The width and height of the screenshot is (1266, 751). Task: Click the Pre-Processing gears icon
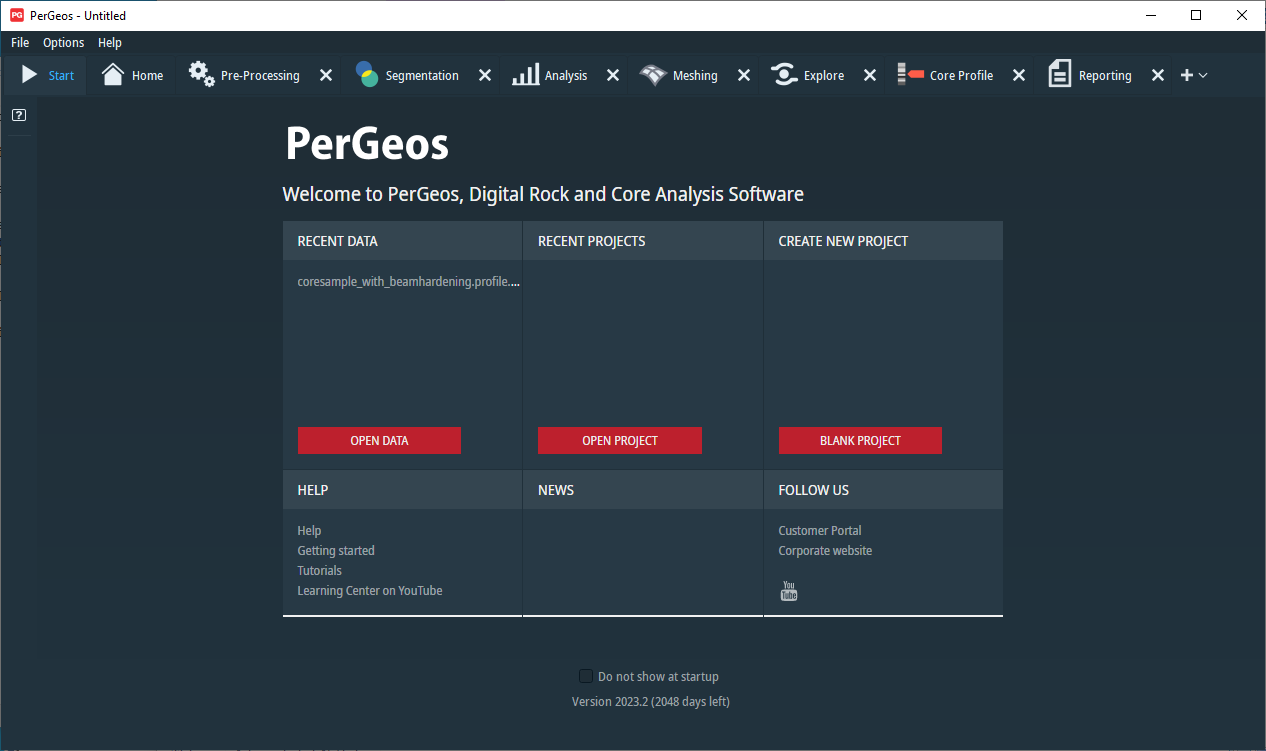[x=201, y=74]
